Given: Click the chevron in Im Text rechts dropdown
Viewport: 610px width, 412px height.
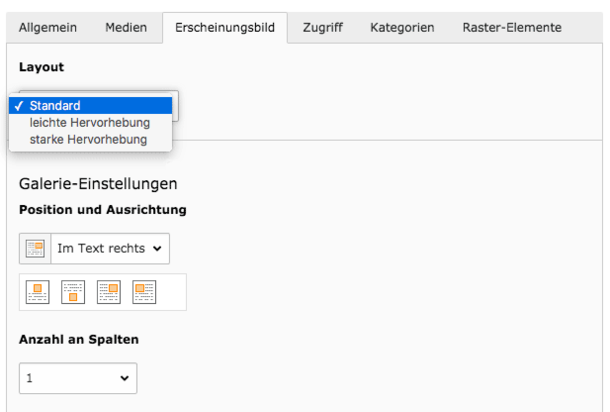Looking at the screenshot, I should click(157, 249).
